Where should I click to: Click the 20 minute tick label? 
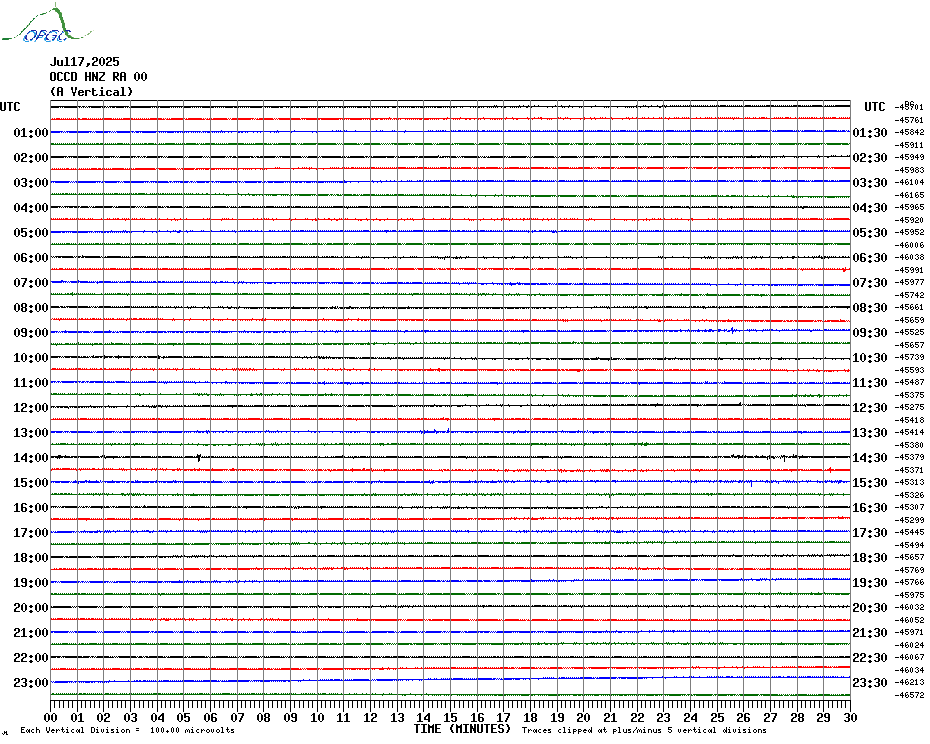(584, 717)
